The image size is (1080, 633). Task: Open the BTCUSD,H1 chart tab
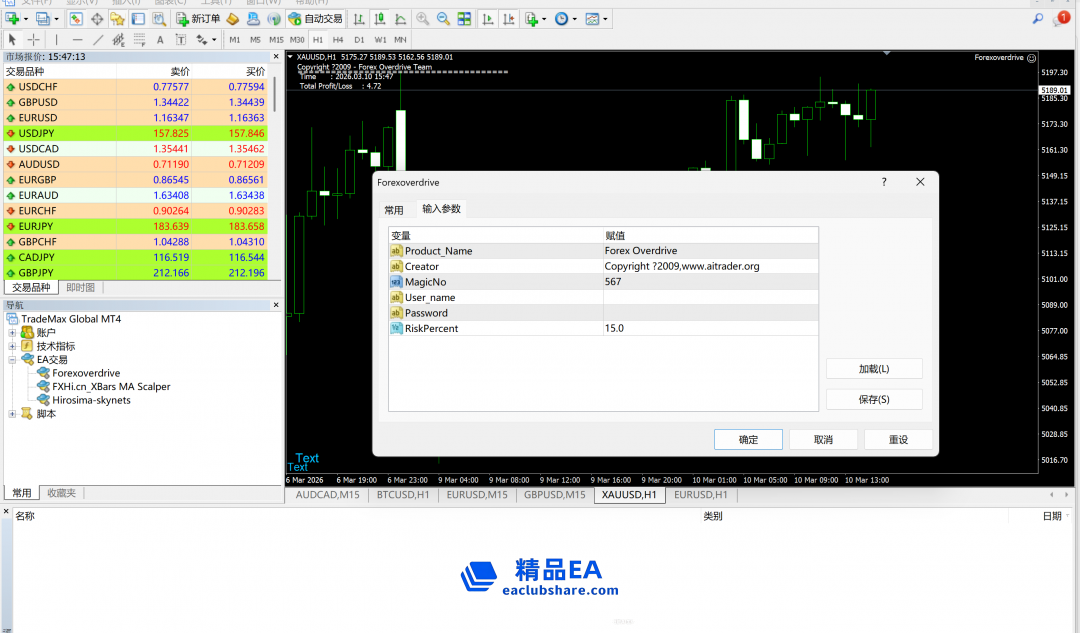(403, 495)
